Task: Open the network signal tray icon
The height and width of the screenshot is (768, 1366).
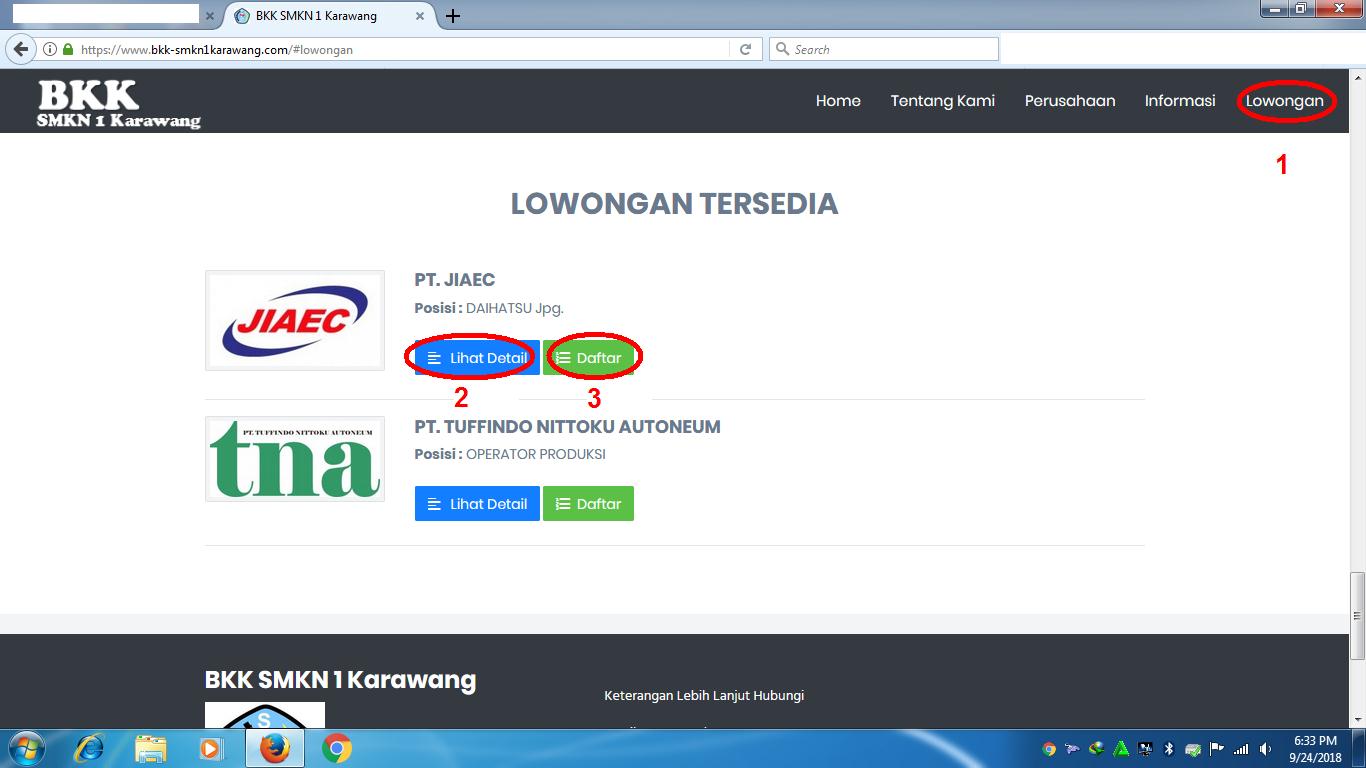Action: pos(1241,748)
